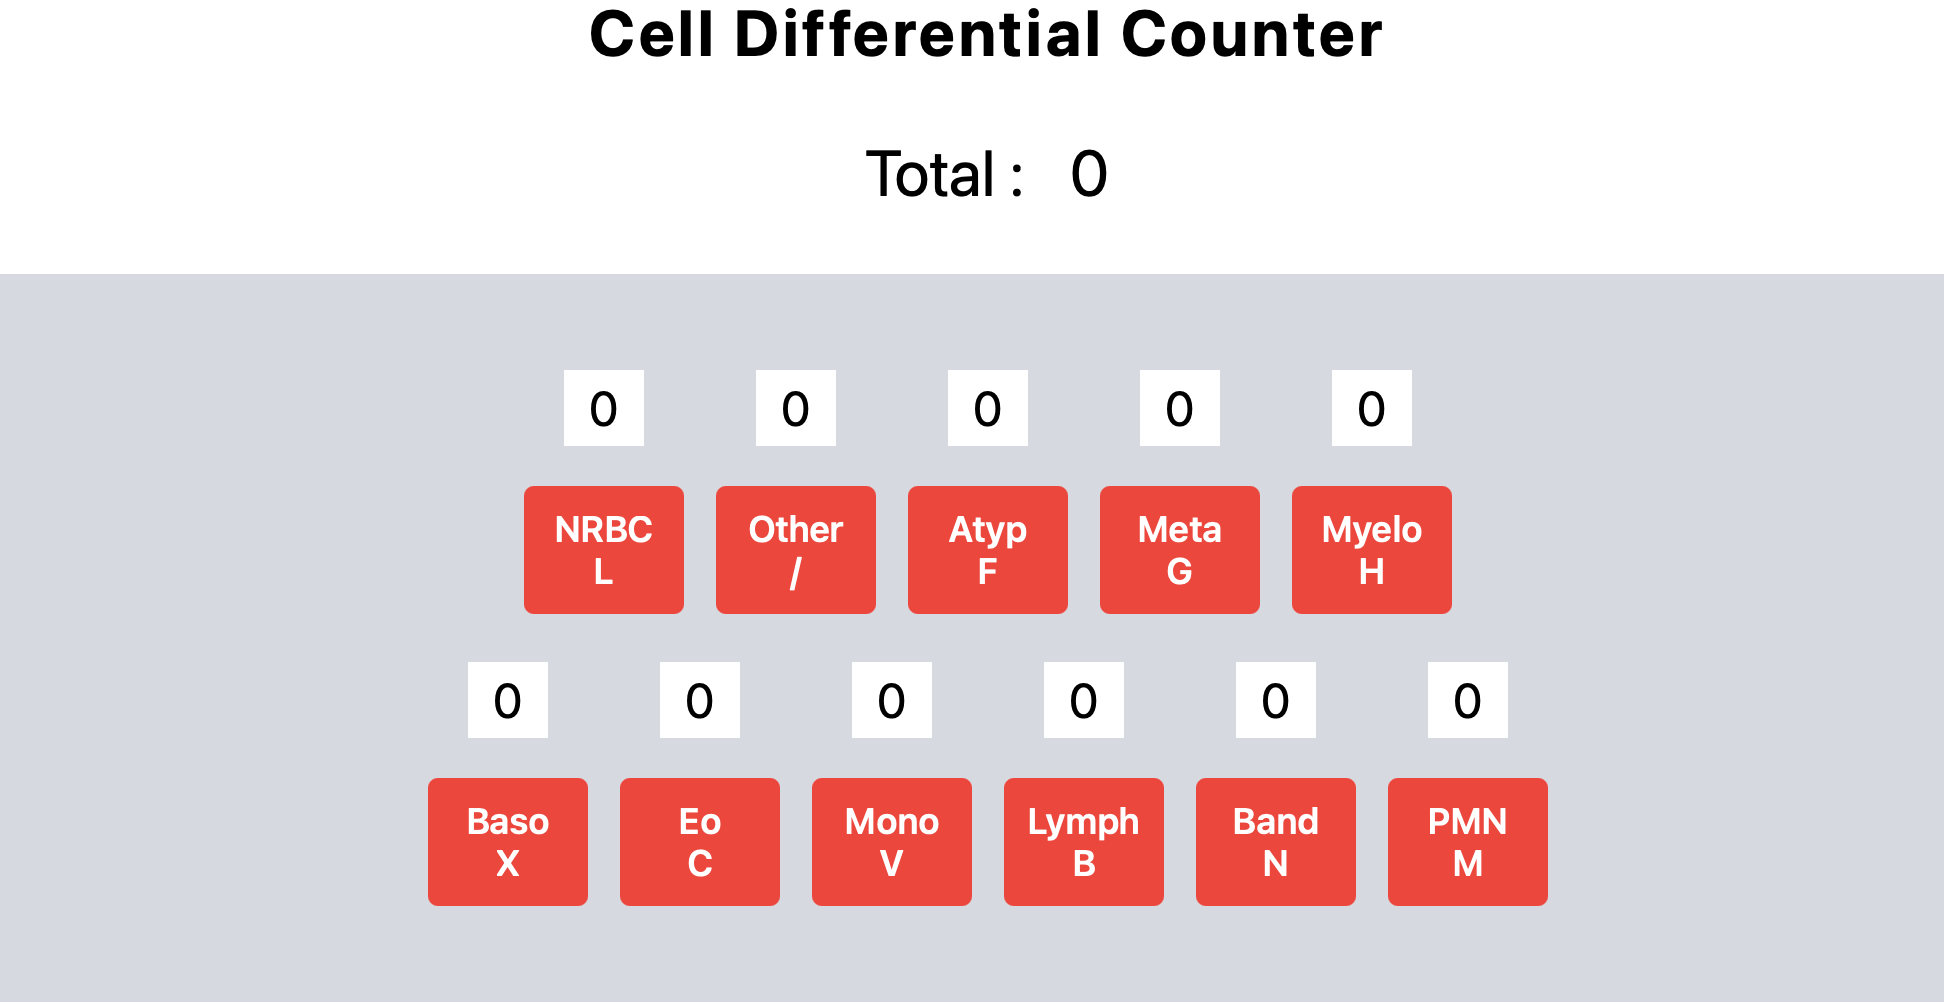Select the Atyp count value box
The width and height of the screenshot is (1944, 1004).
pos(988,408)
